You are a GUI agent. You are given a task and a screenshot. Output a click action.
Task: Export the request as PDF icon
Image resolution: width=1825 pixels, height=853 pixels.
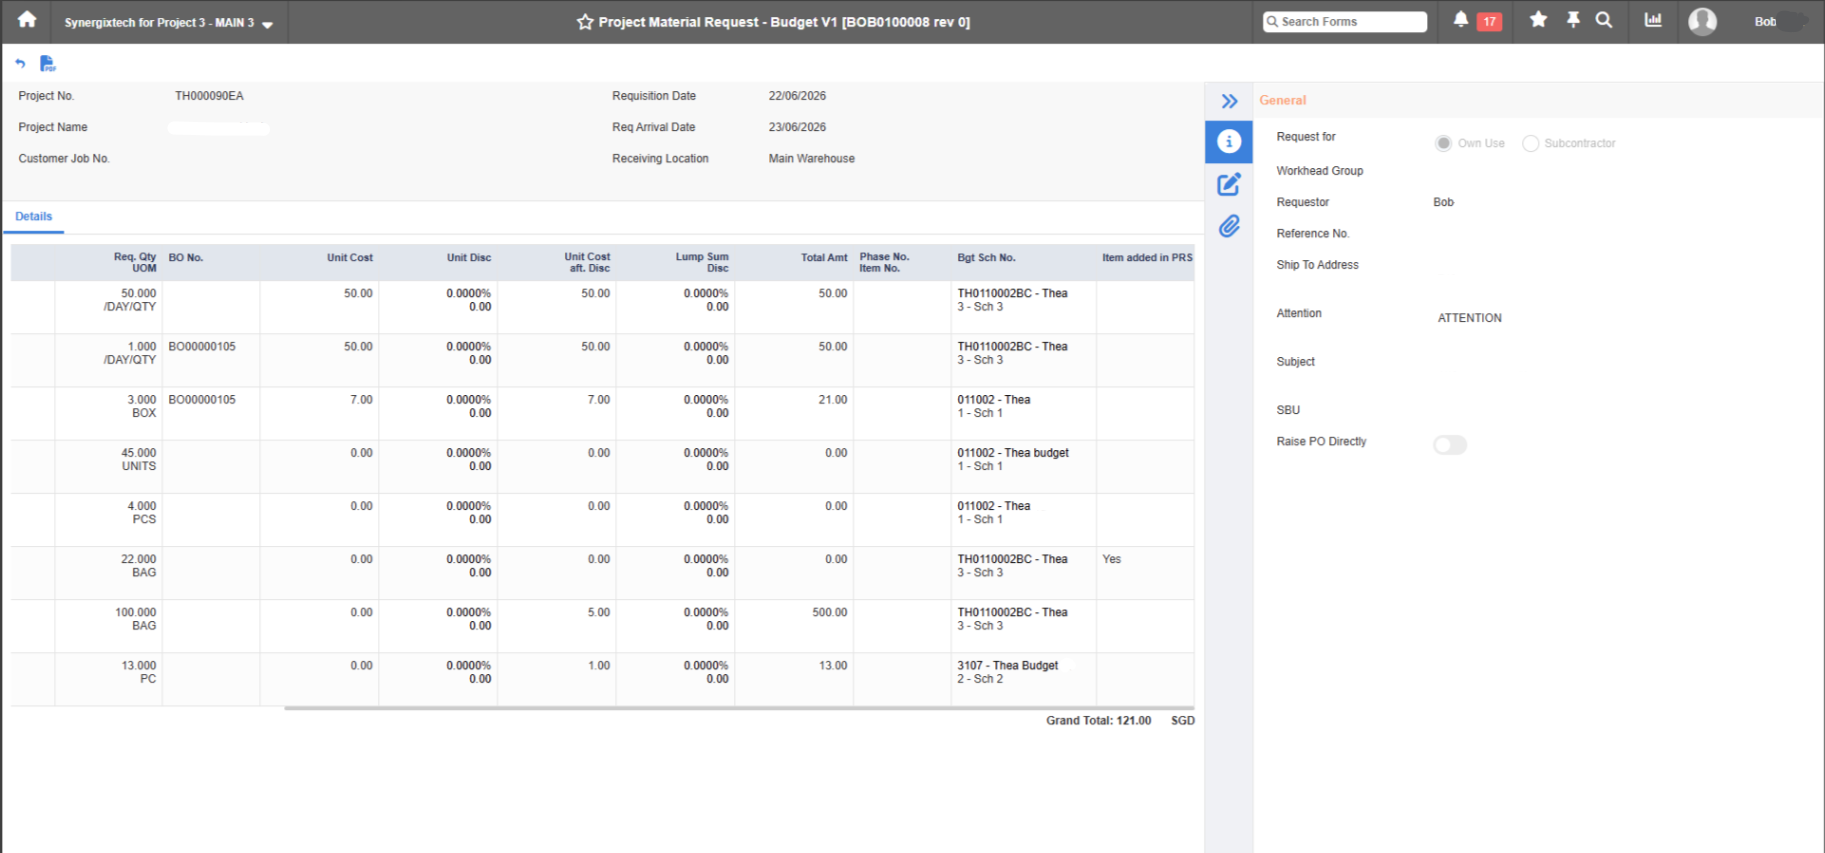click(x=47, y=63)
